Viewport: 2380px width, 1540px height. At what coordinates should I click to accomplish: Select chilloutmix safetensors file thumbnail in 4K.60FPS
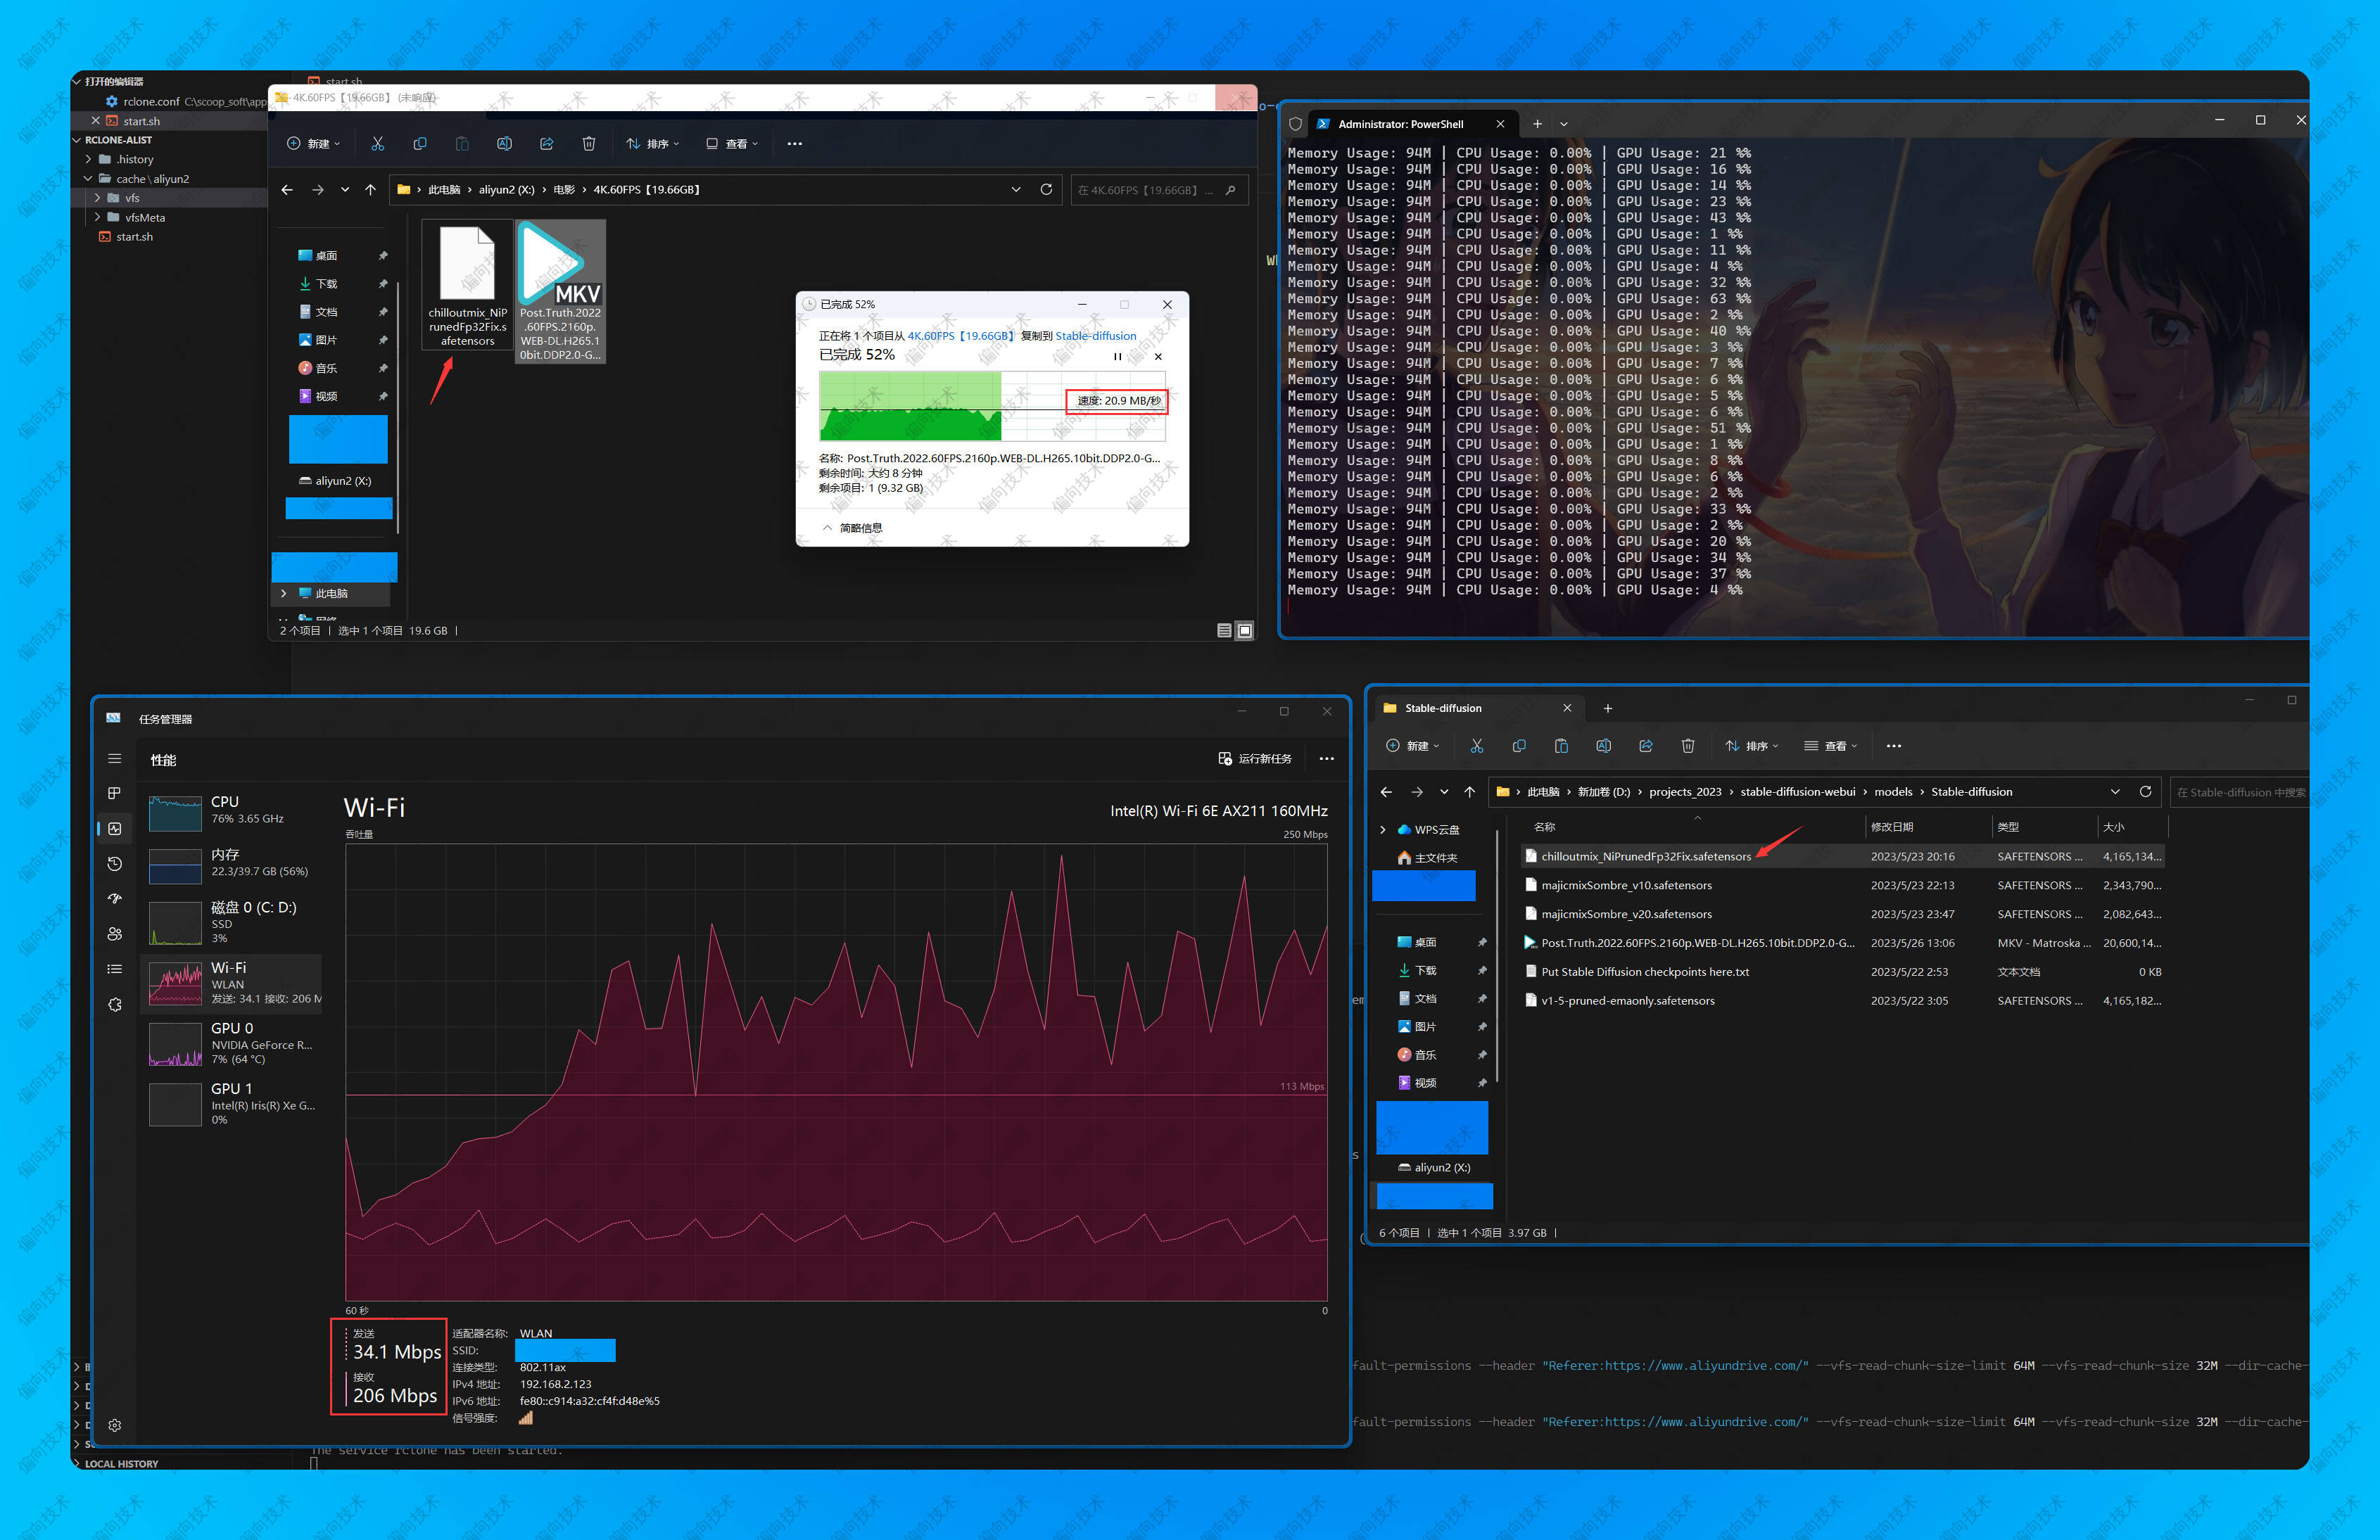point(467,285)
